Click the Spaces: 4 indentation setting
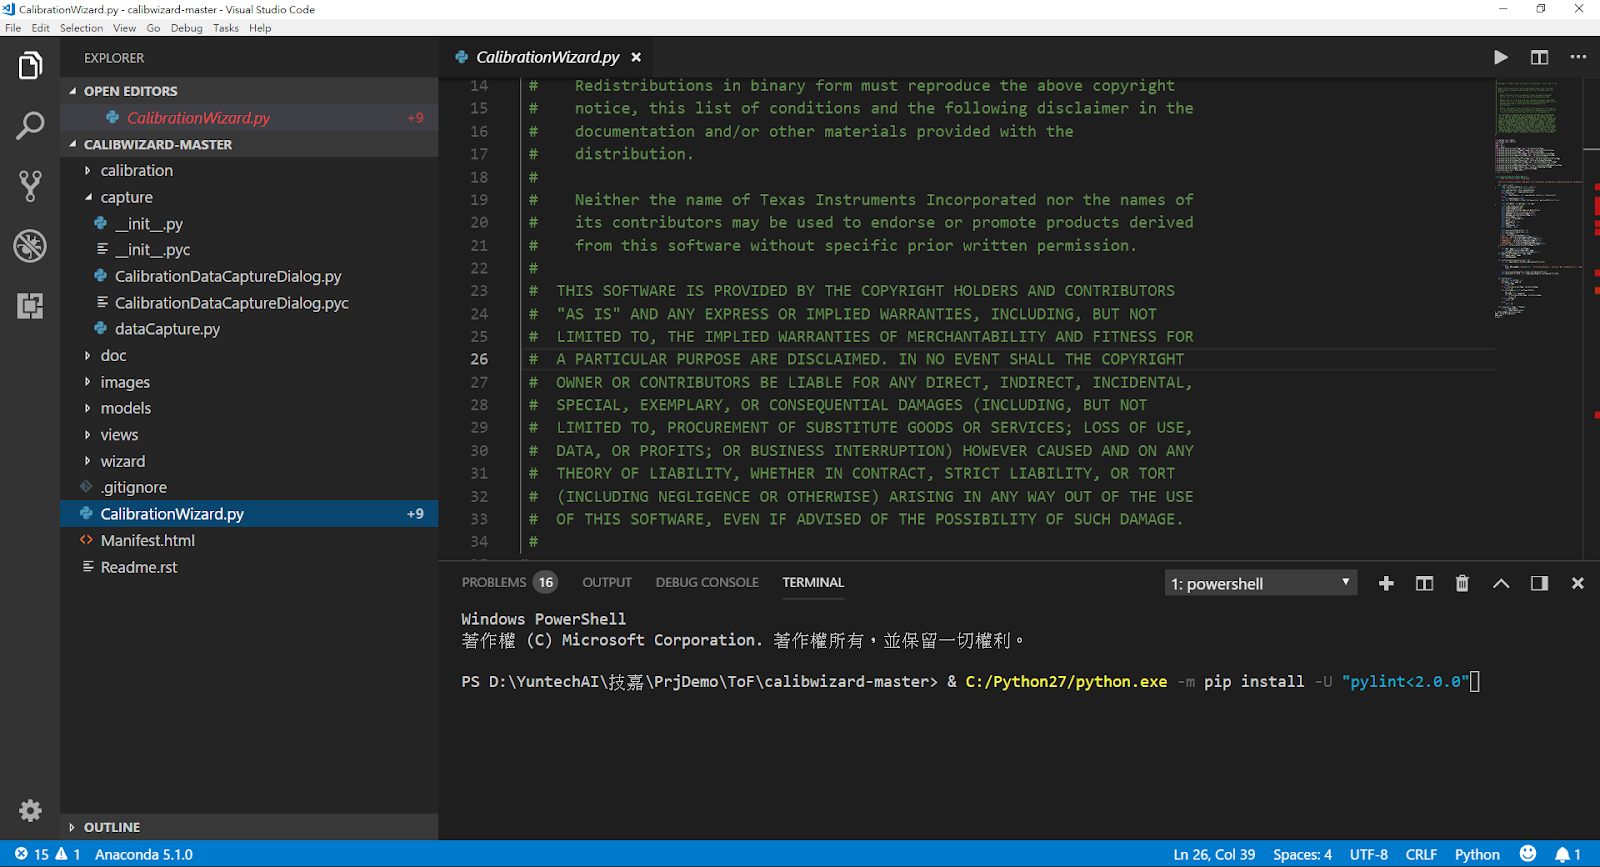Screen dimensions: 1600x867 pyautogui.click(x=1302, y=854)
